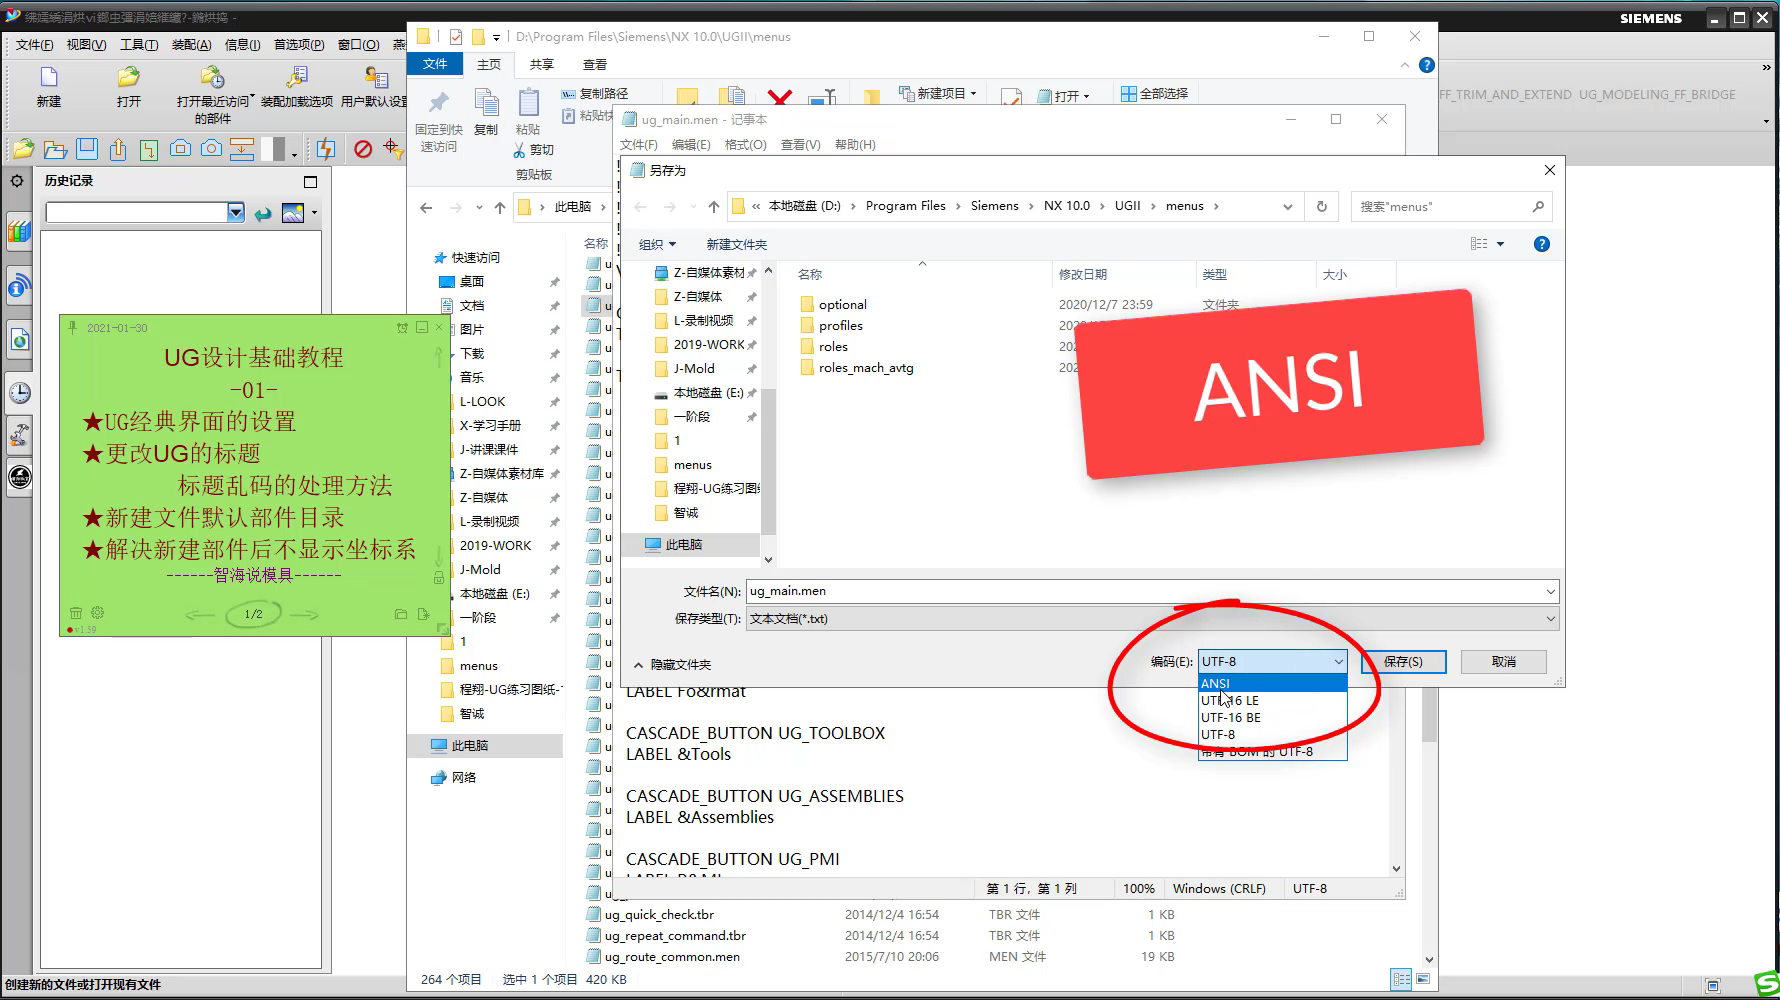1780x1000 pixels.
Task: Click 剪切 scissors in Explorer ribbon
Action: click(x=534, y=150)
